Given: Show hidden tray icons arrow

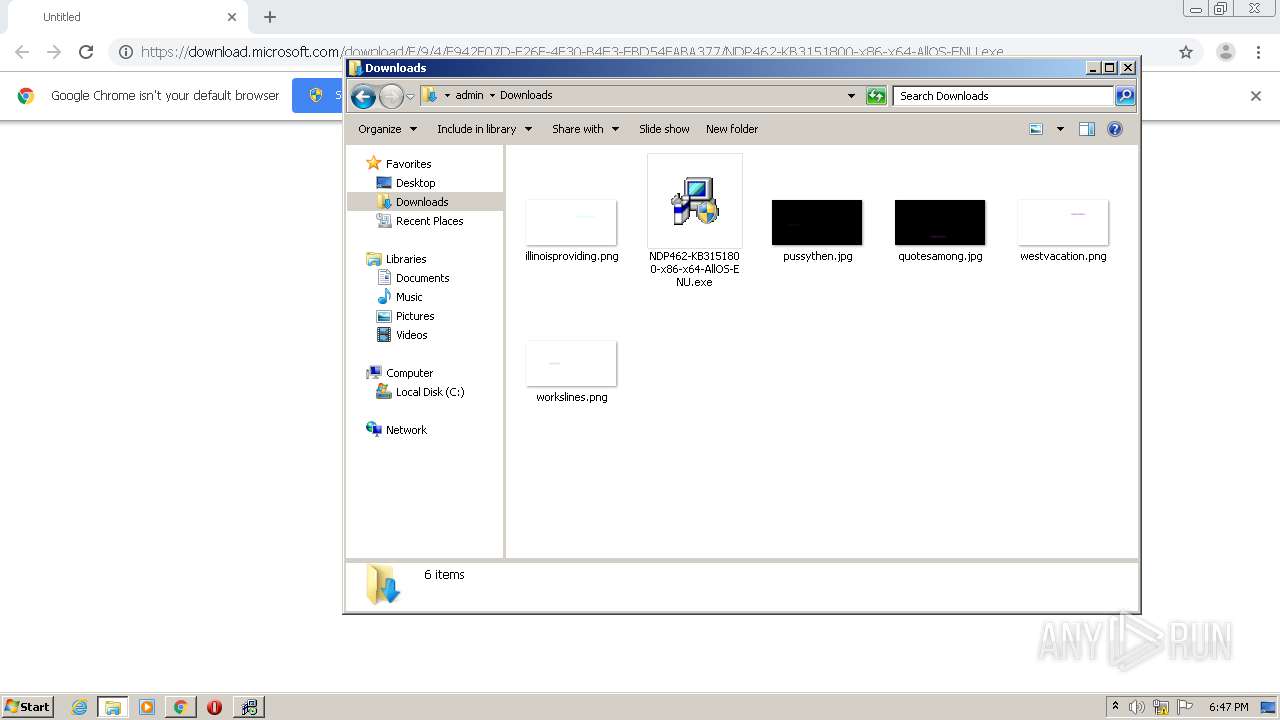Looking at the screenshot, I should 1115,706.
